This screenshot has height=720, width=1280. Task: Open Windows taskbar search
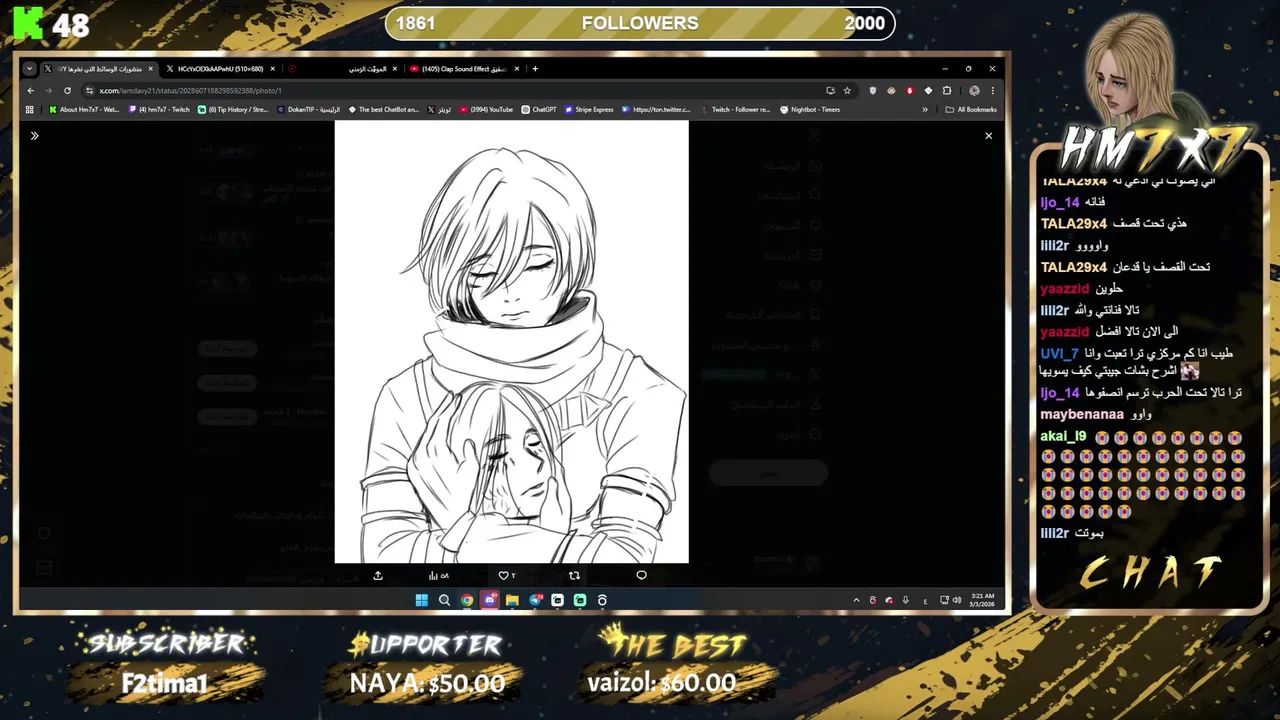444,600
